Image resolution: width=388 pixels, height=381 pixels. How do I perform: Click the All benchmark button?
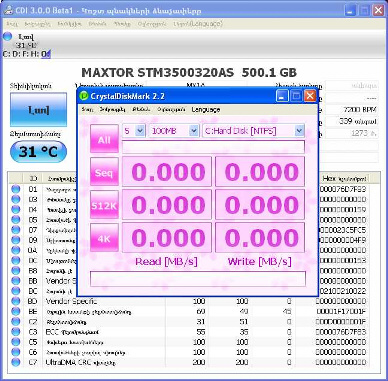click(104, 139)
